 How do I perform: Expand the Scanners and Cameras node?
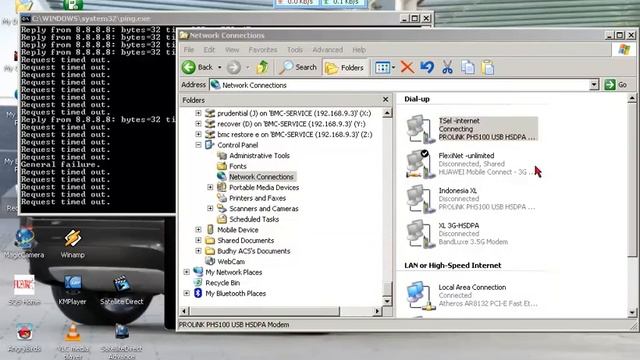coord(210,209)
